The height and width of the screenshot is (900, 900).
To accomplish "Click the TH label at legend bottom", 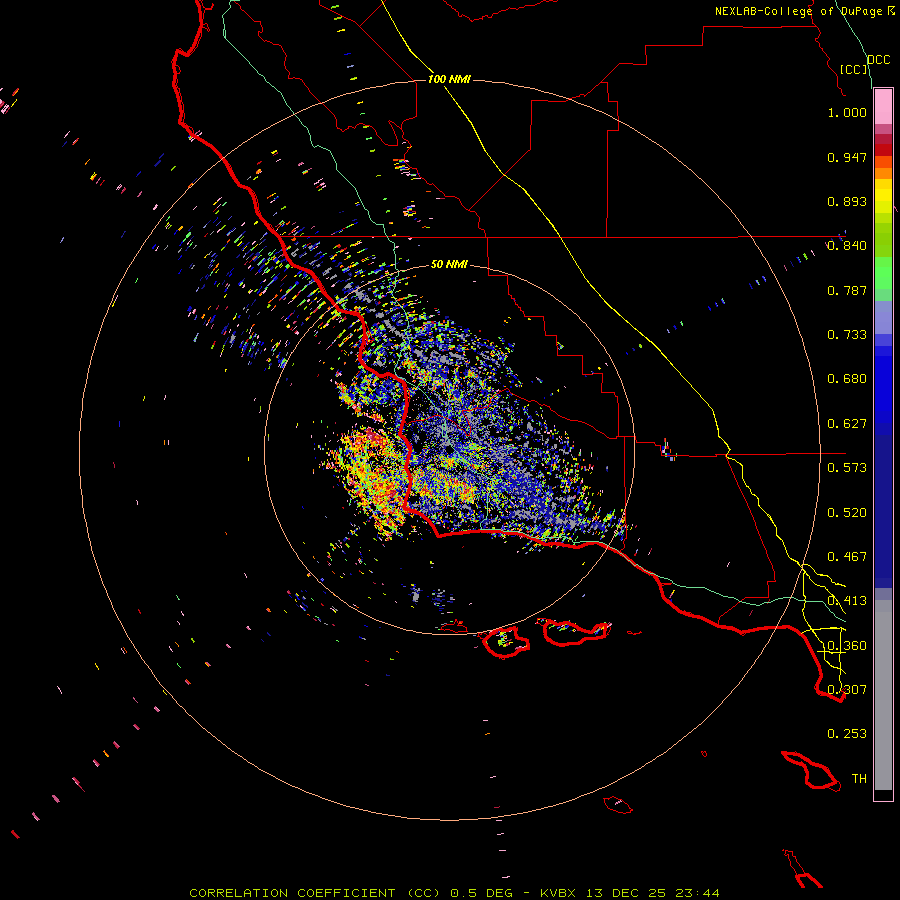I will (859, 779).
